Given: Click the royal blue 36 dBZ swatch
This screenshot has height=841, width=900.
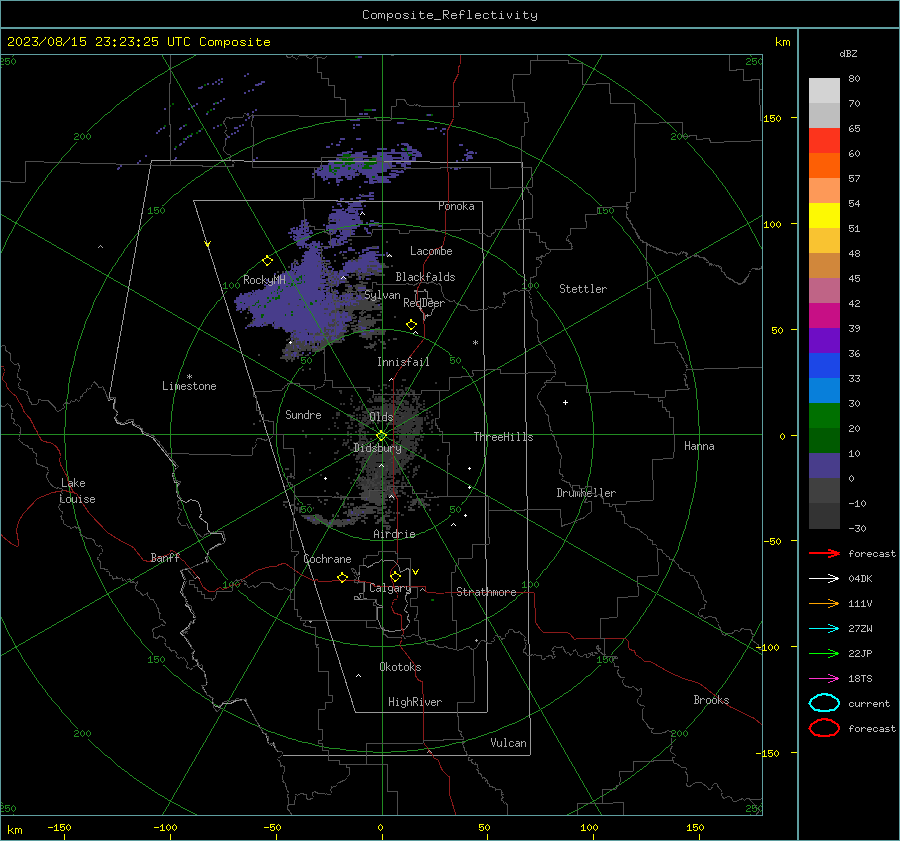Looking at the screenshot, I should tap(824, 365).
